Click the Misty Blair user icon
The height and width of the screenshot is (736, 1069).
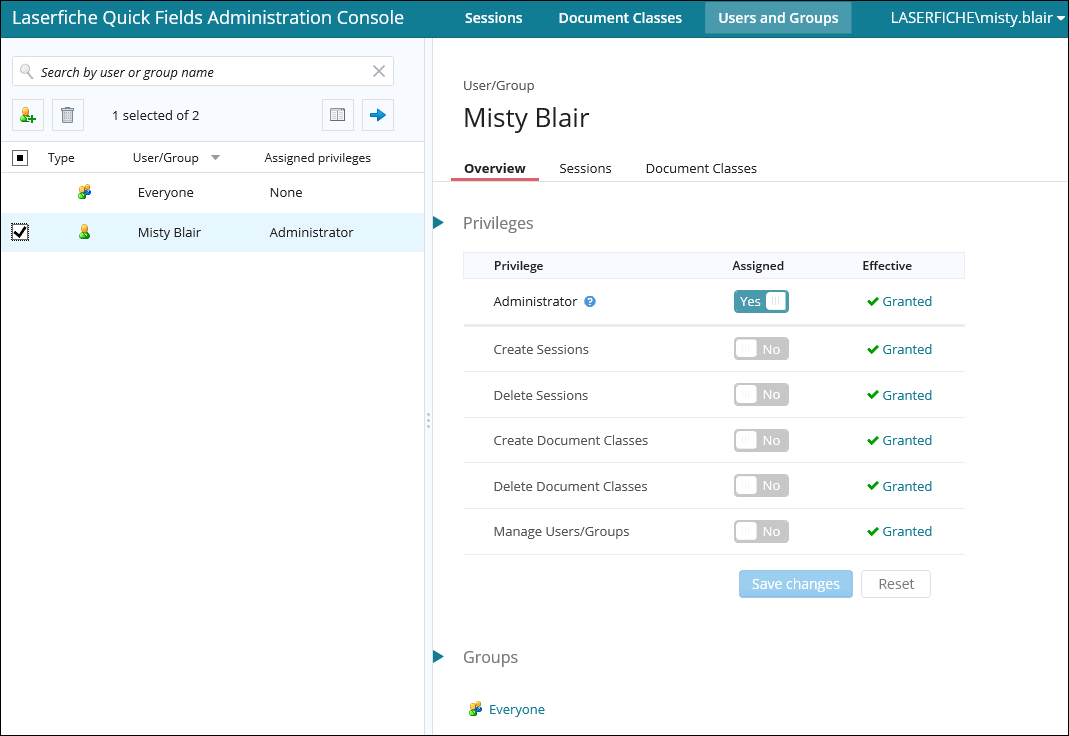pos(85,232)
